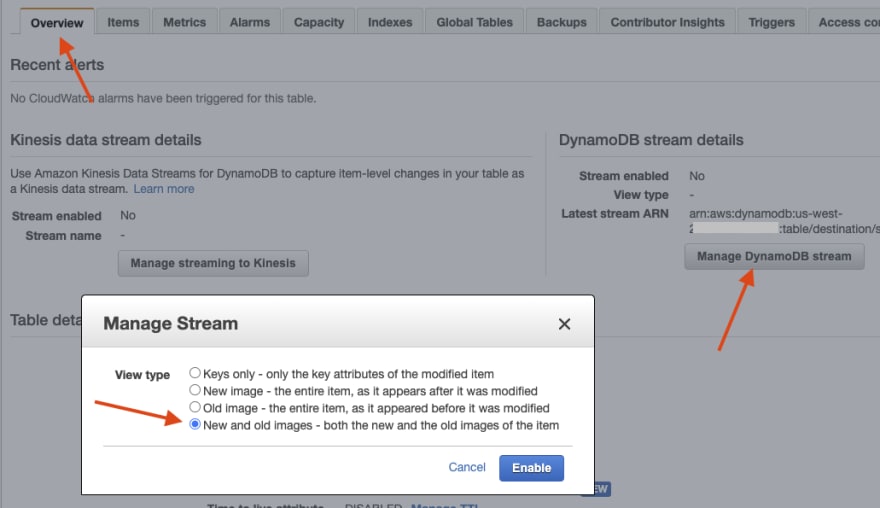Click Manage streaming to Kinesis button
Image resolution: width=880 pixels, height=508 pixels.
tap(213, 263)
